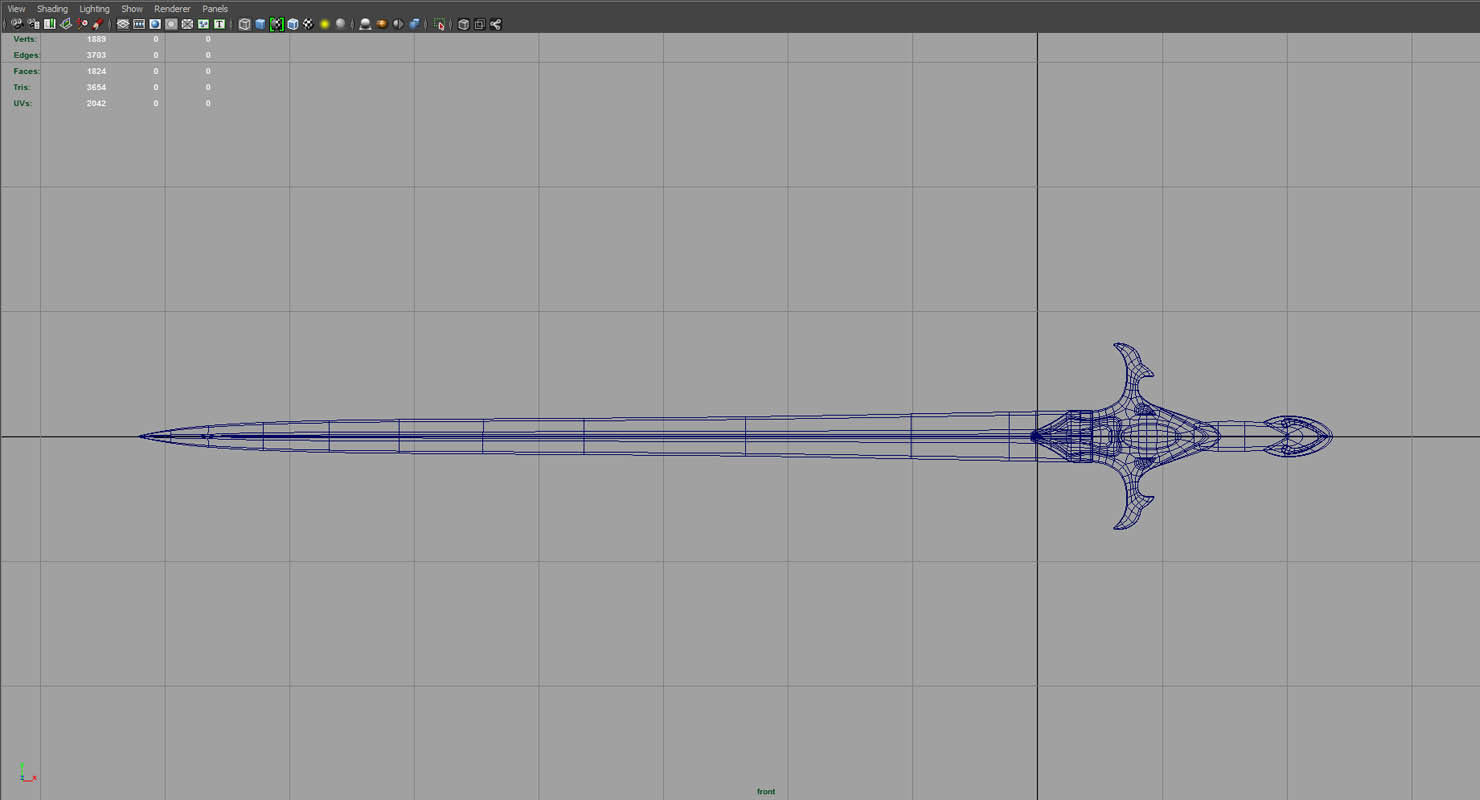Screen dimensions: 1480x800
Task: Click the High Quality rendering icon
Action: point(366,24)
